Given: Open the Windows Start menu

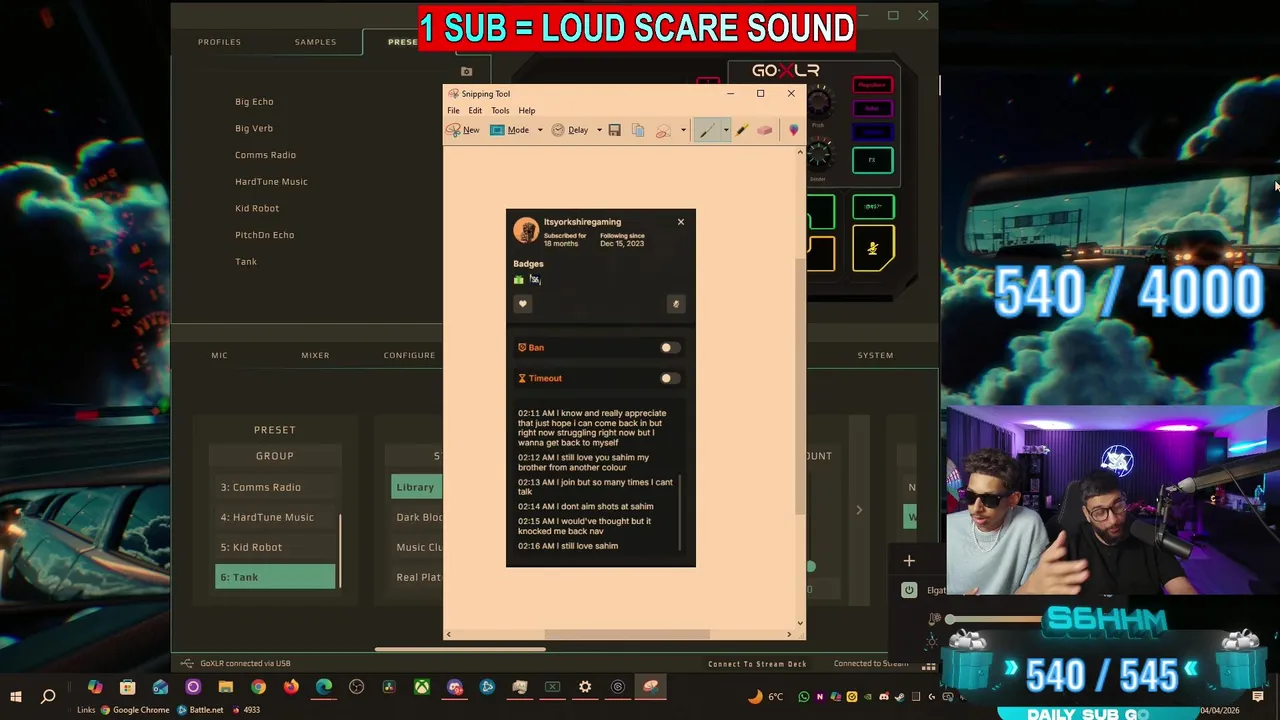Looking at the screenshot, I should coord(16,696).
